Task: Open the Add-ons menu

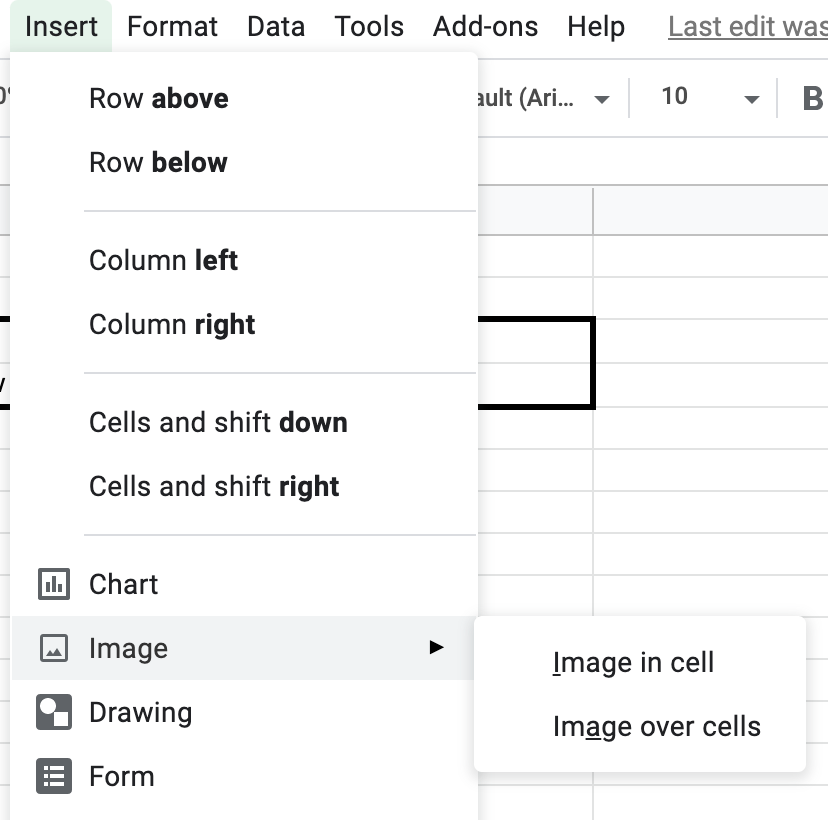Action: (x=485, y=26)
